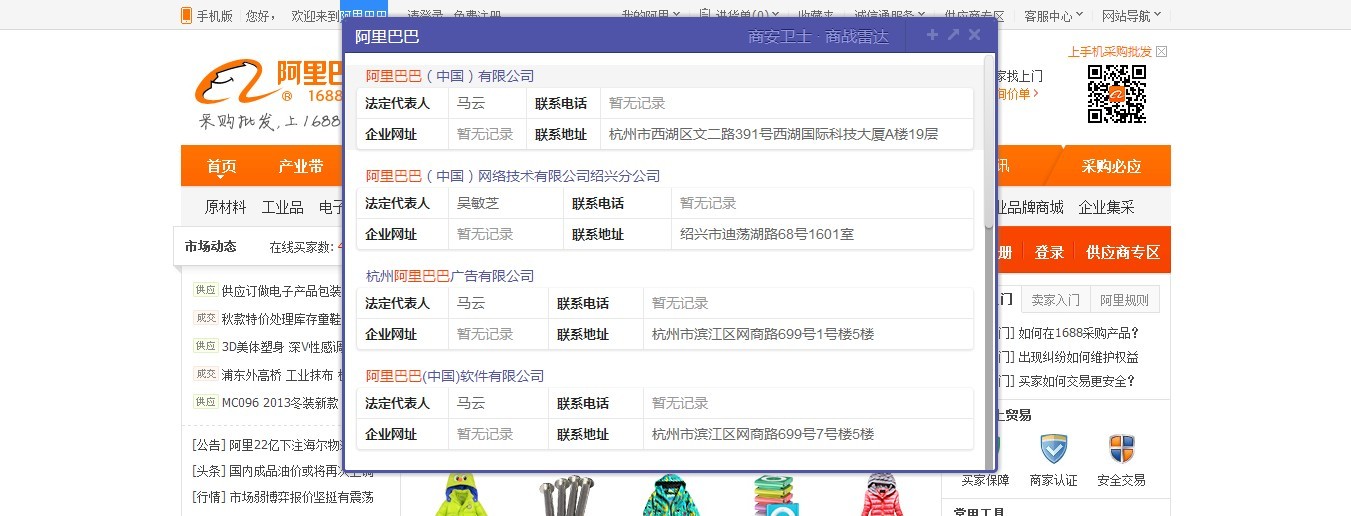This screenshot has width=1351, height=516.
Task: Click address 杭州市滨江区网商路699号1号楼5楼
Action: (x=763, y=334)
